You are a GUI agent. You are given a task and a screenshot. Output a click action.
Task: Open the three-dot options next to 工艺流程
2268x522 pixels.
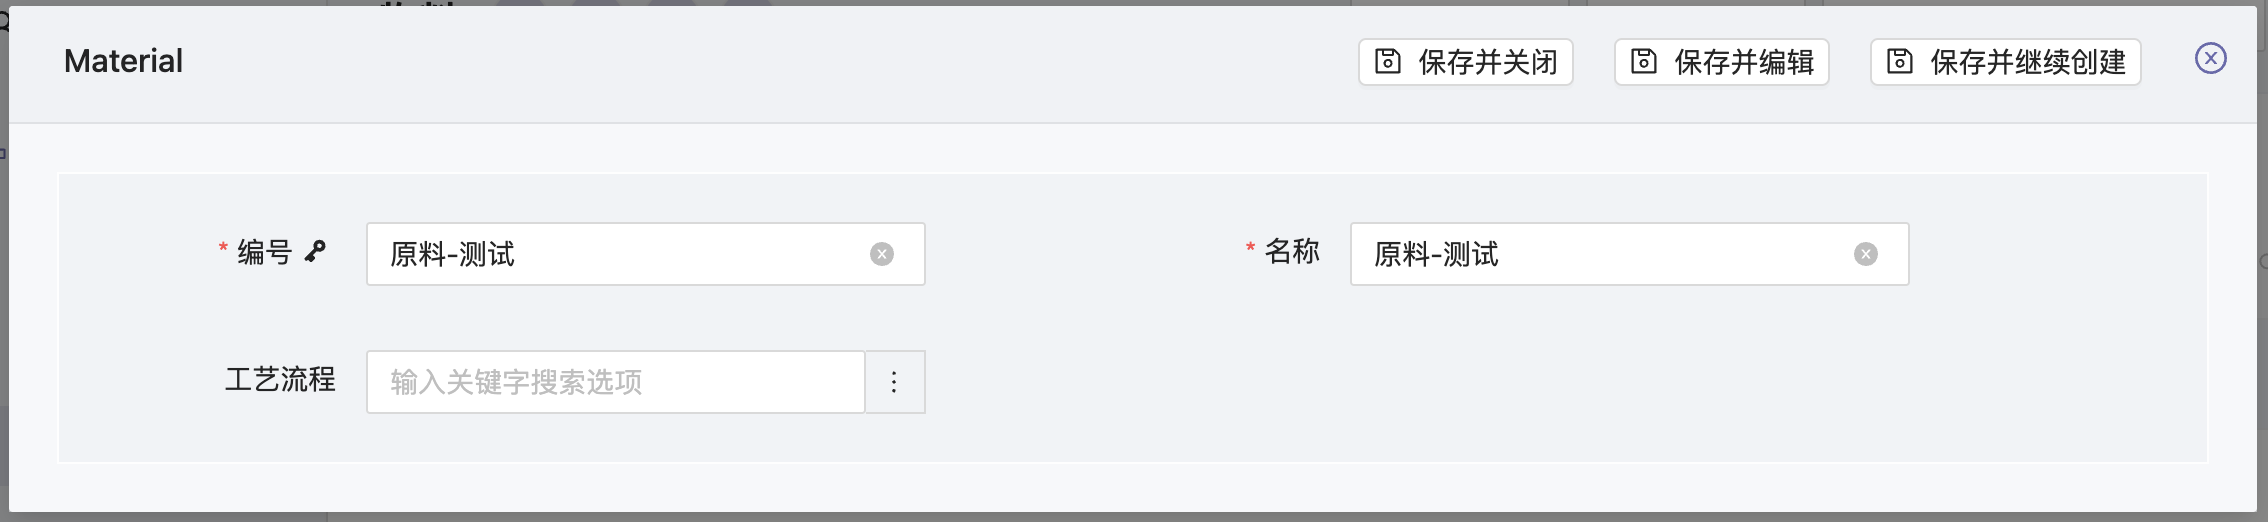click(895, 382)
